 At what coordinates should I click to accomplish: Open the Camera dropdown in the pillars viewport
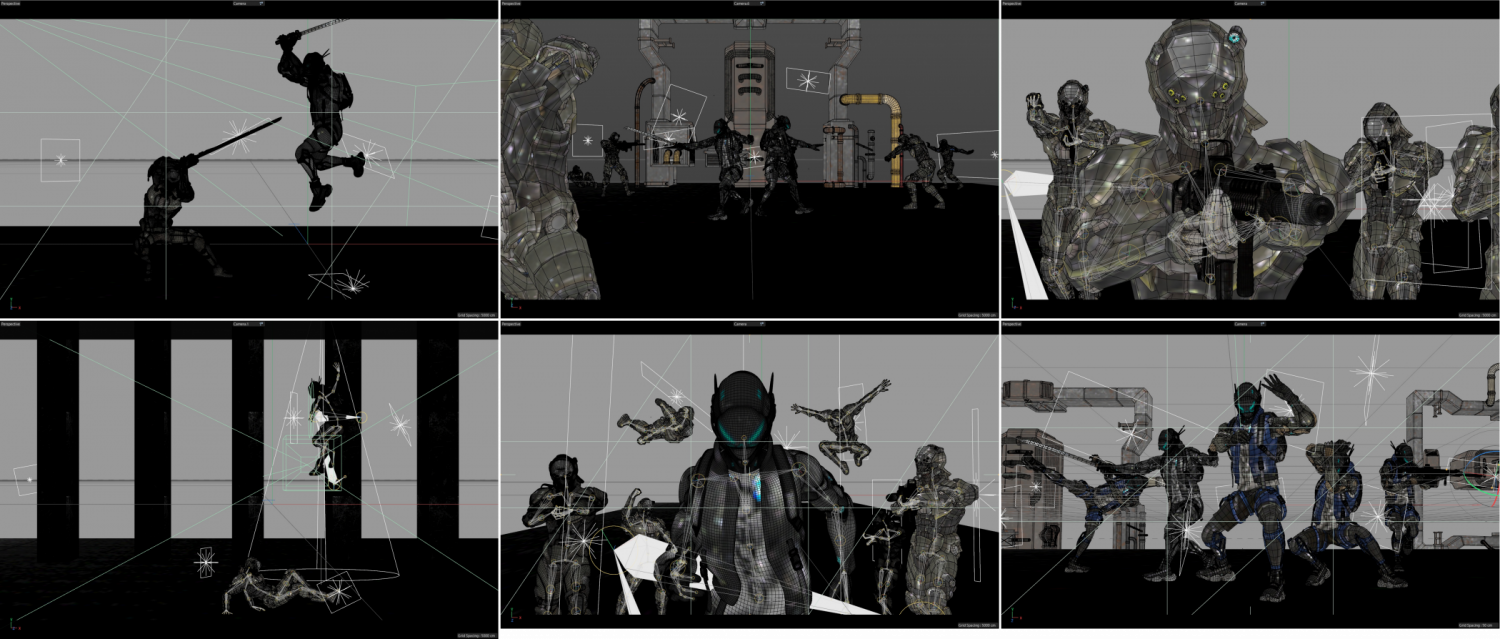(x=244, y=324)
